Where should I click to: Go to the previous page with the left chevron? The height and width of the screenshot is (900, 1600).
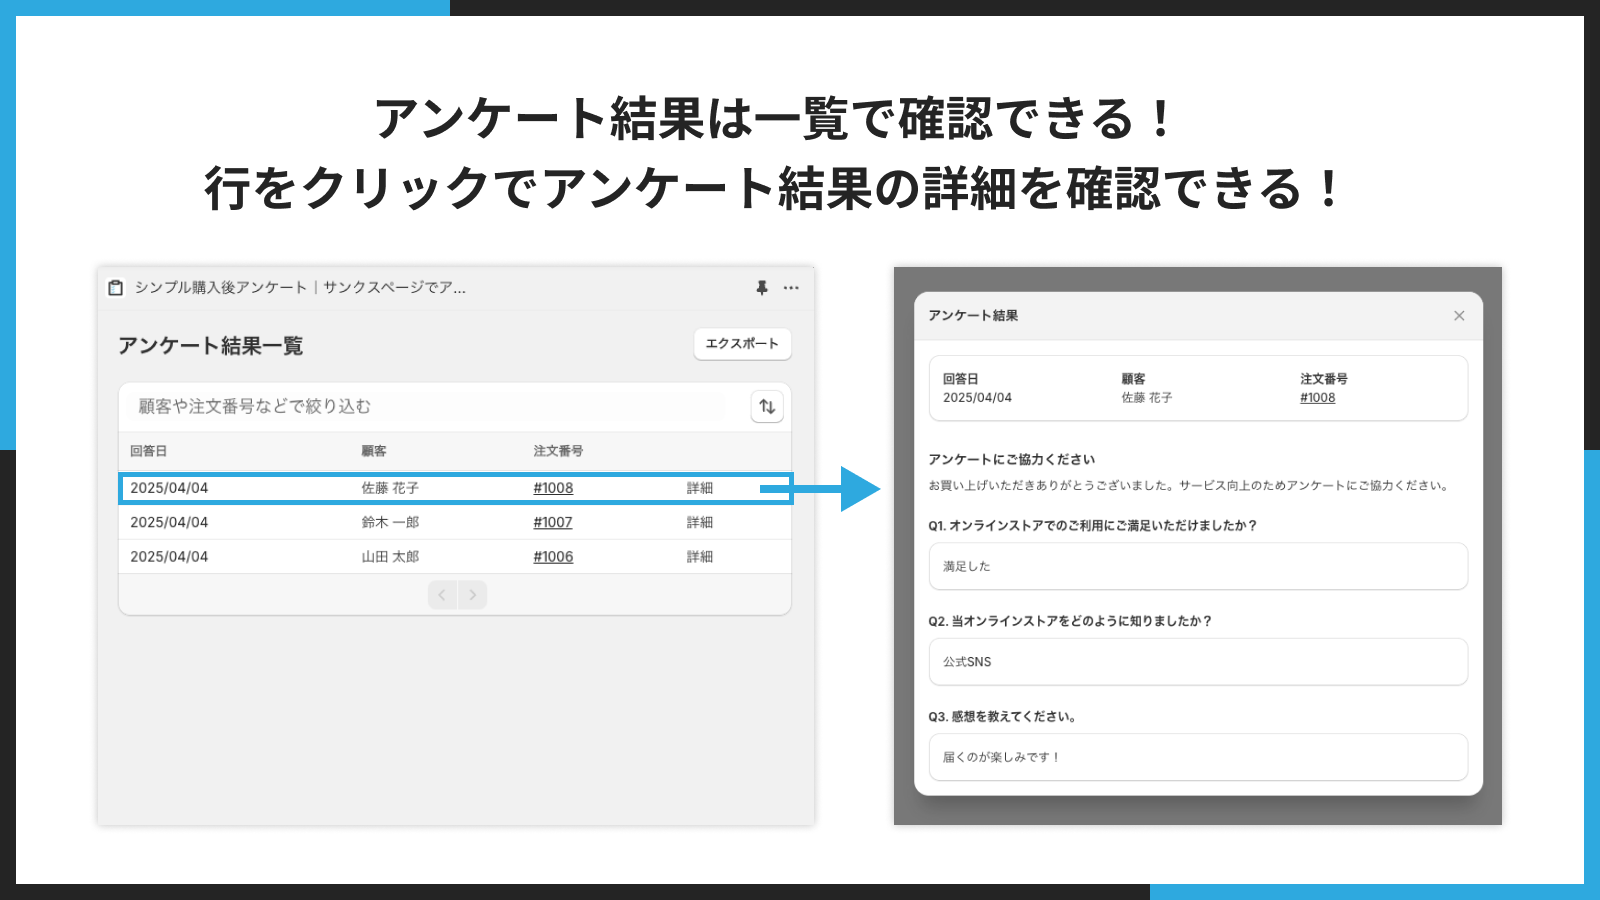click(441, 594)
